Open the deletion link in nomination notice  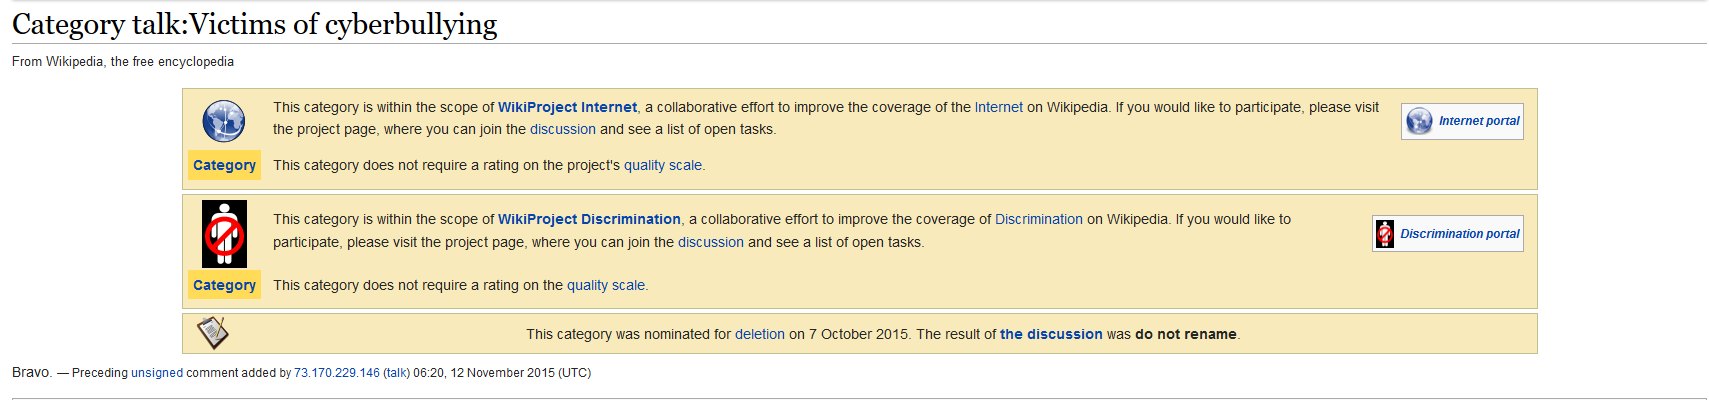coord(760,334)
